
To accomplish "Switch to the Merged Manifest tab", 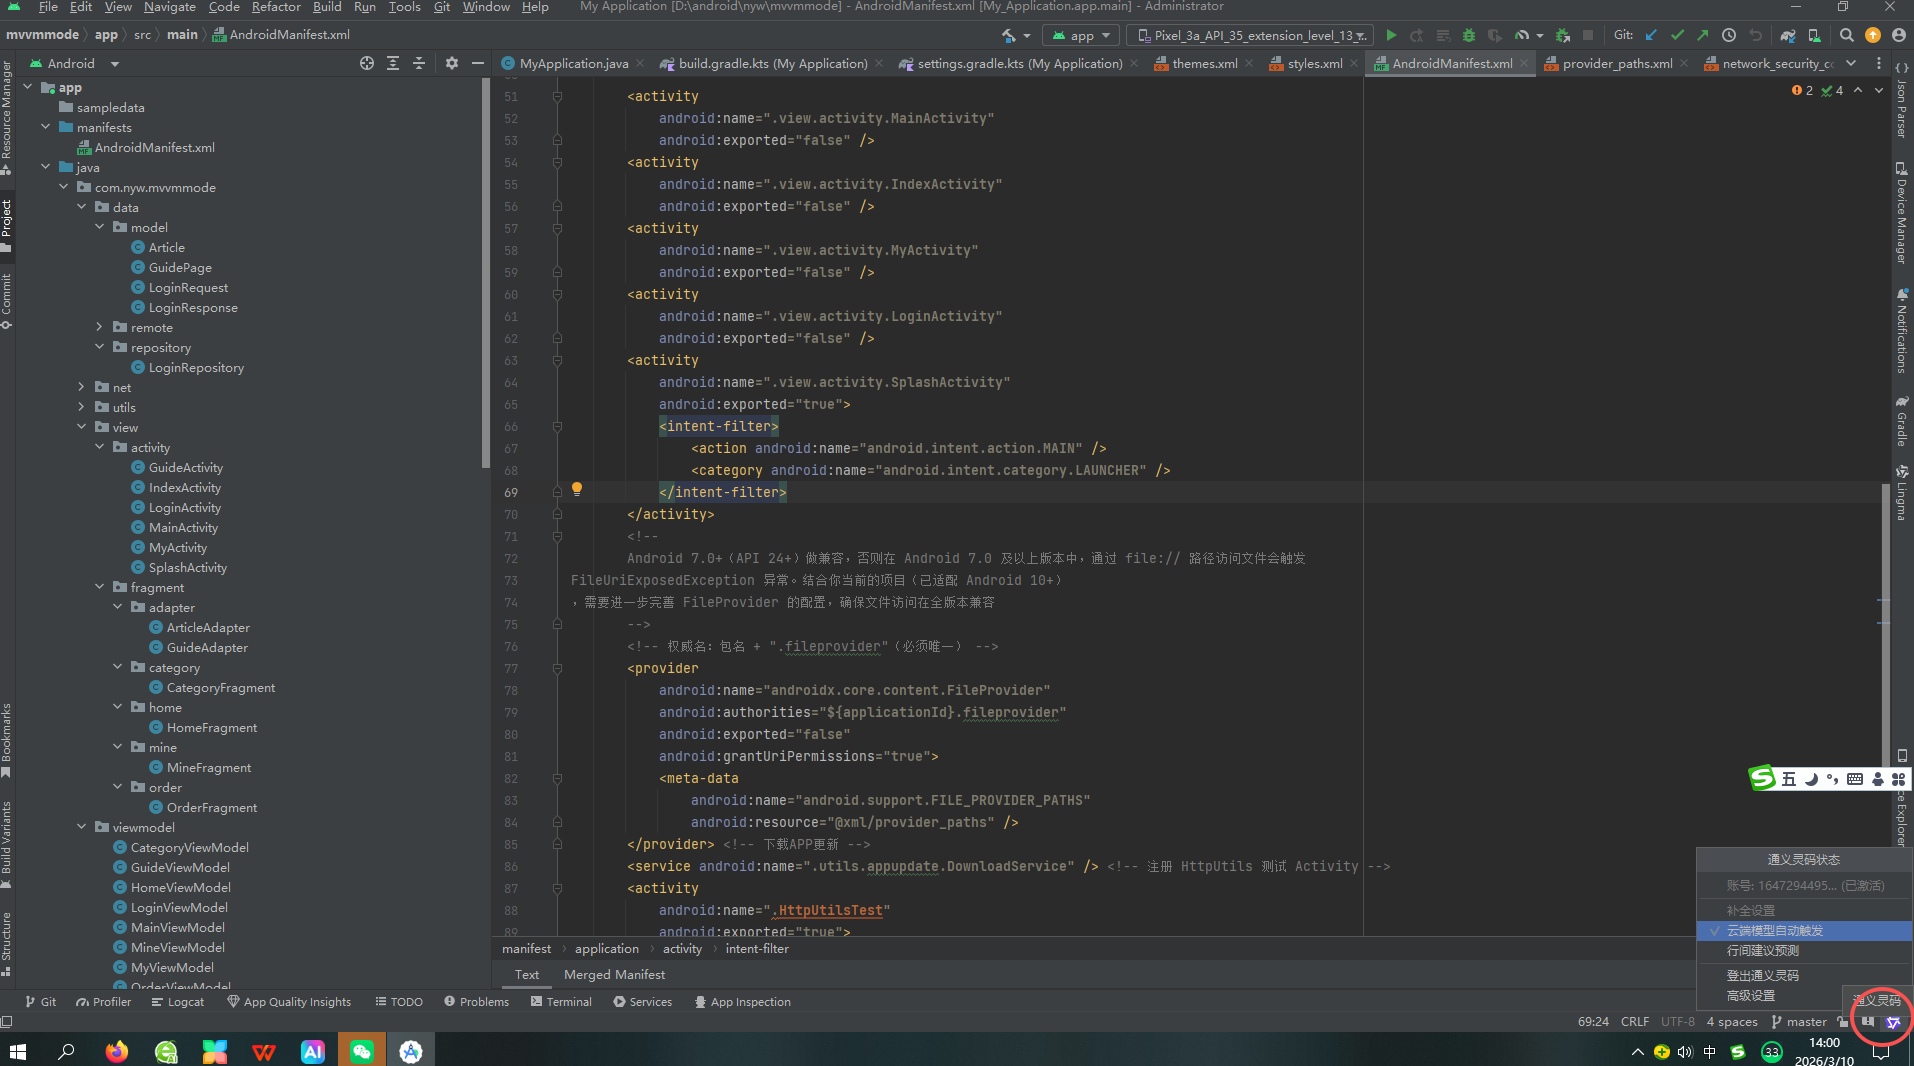I will click(614, 975).
